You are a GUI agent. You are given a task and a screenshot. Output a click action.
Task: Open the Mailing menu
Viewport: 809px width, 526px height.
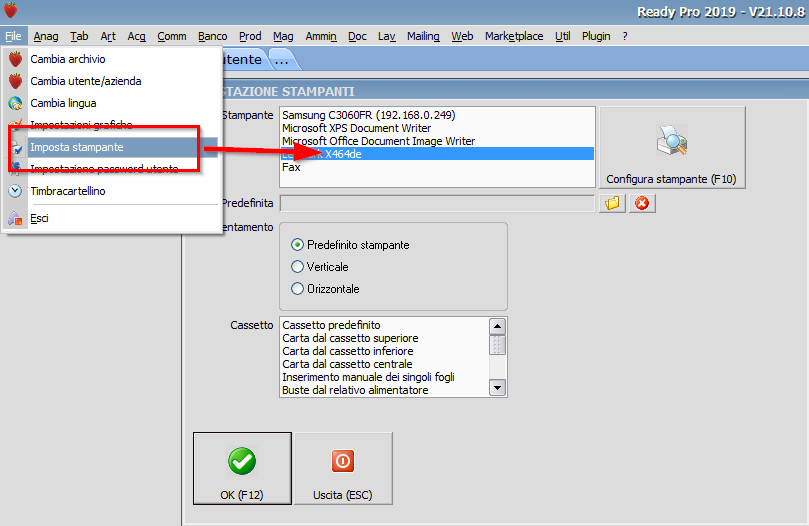(x=423, y=36)
